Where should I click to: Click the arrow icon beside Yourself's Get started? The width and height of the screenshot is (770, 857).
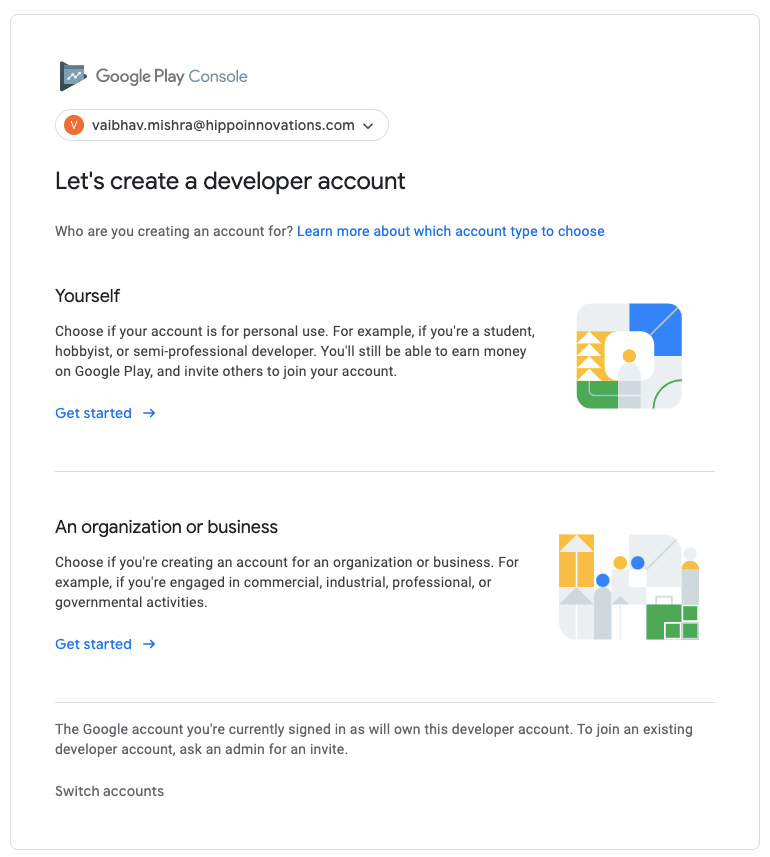[149, 413]
